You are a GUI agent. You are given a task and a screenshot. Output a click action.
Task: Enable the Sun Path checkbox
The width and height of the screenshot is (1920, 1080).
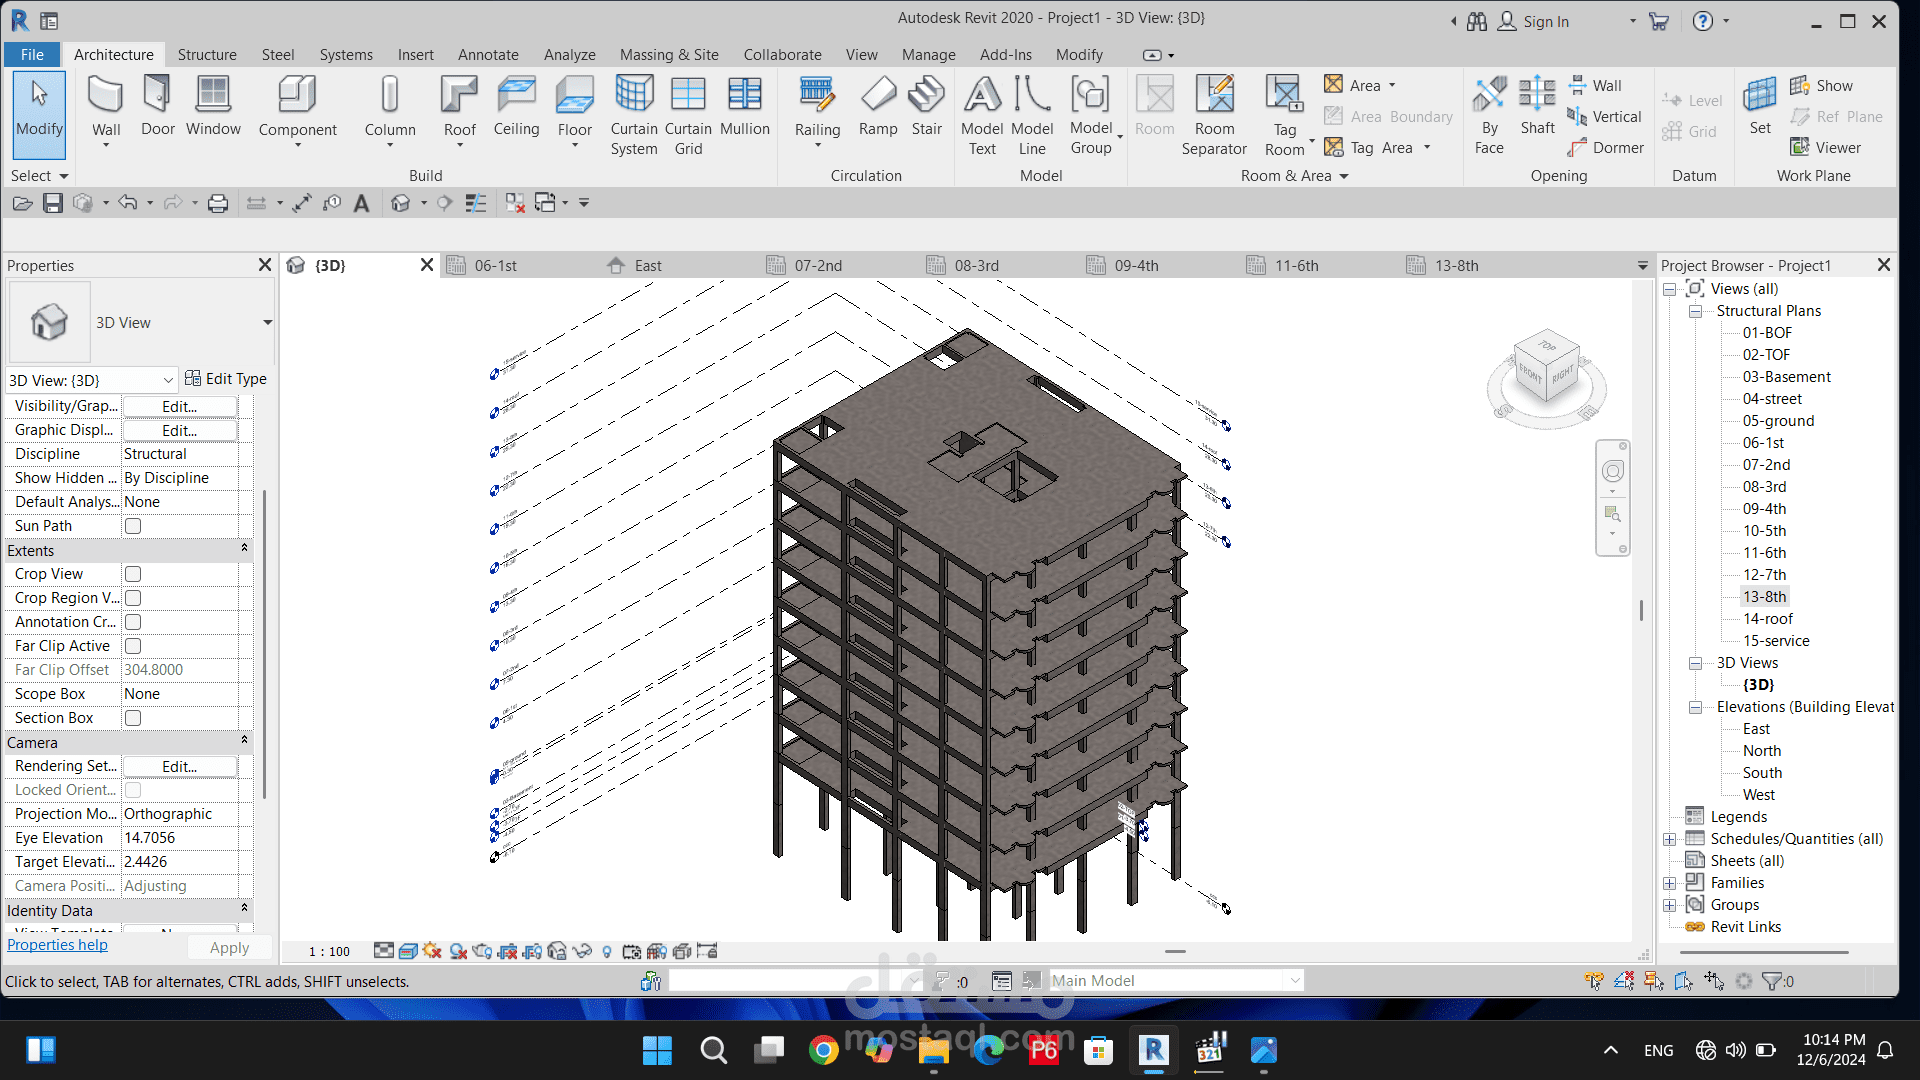click(x=133, y=526)
